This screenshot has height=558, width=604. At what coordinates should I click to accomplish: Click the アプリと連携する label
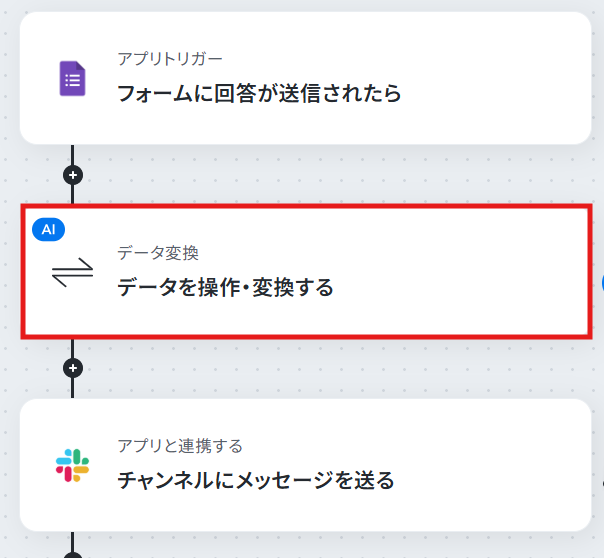tap(180, 446)
